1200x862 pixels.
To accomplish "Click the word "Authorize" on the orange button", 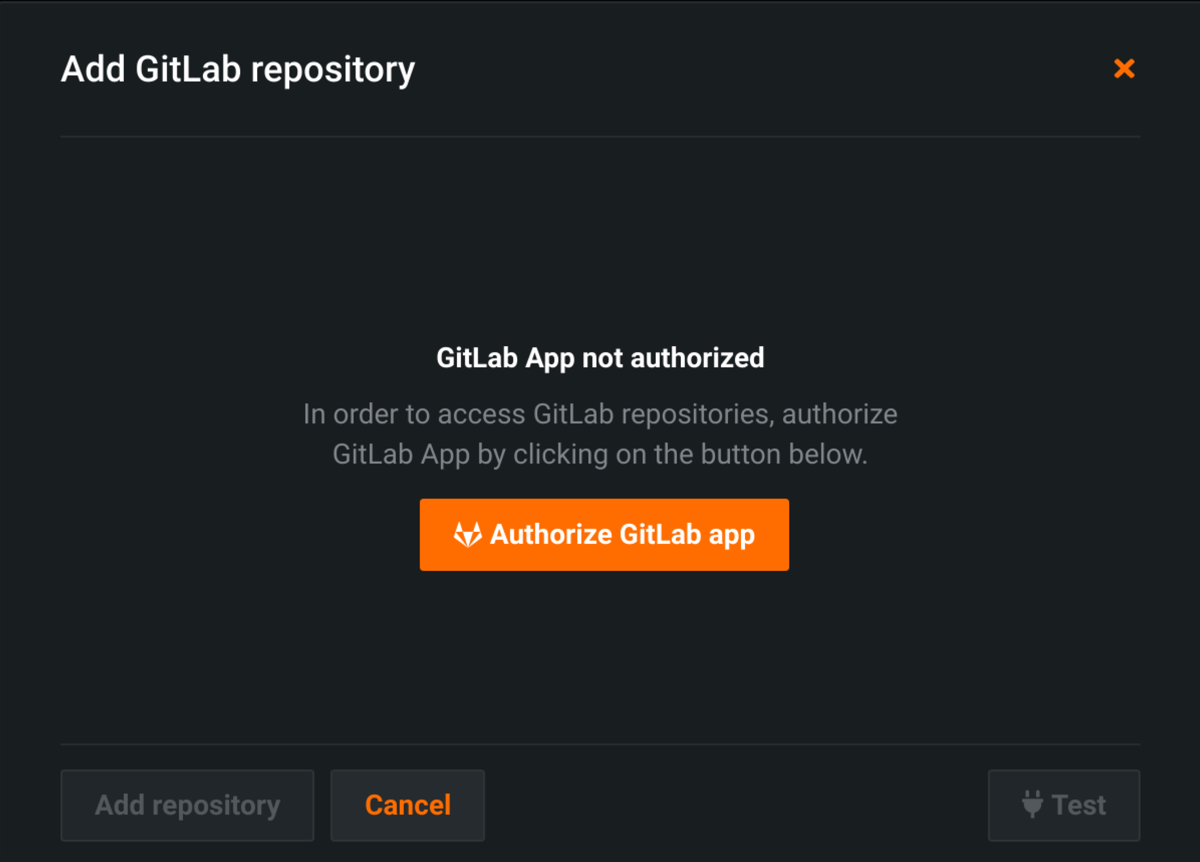I will tap(551, 535).
